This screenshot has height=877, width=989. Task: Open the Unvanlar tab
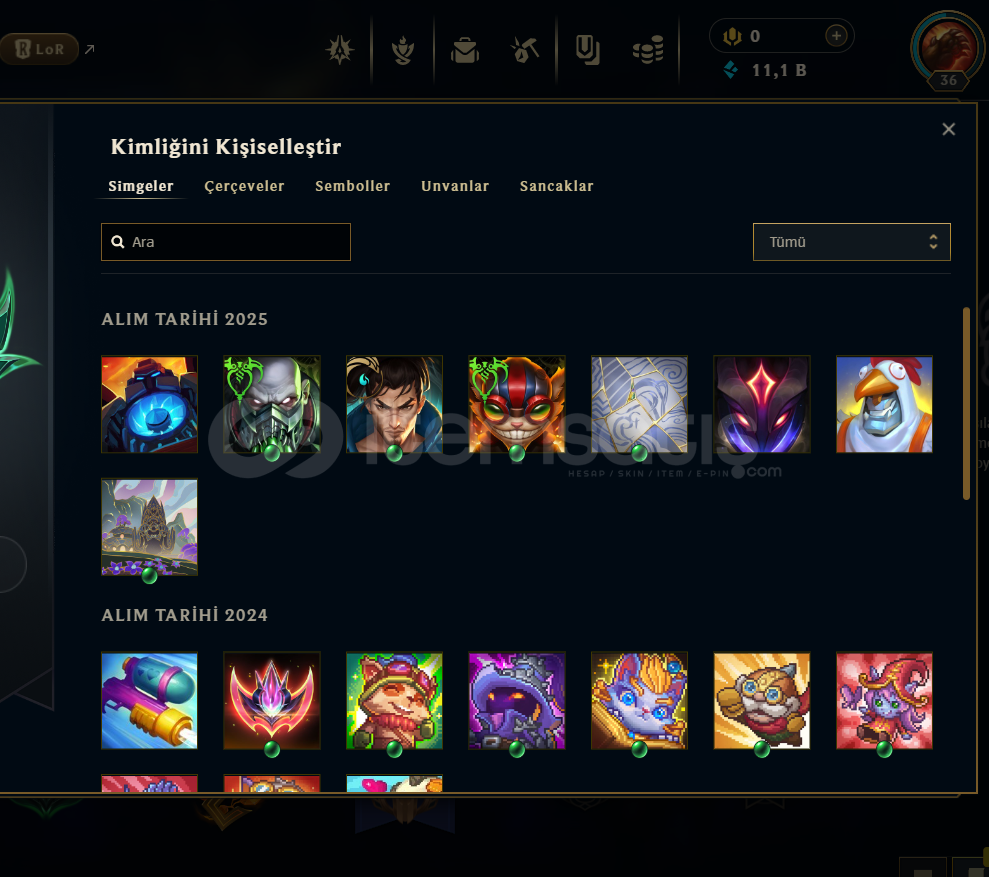coord(455,186)
